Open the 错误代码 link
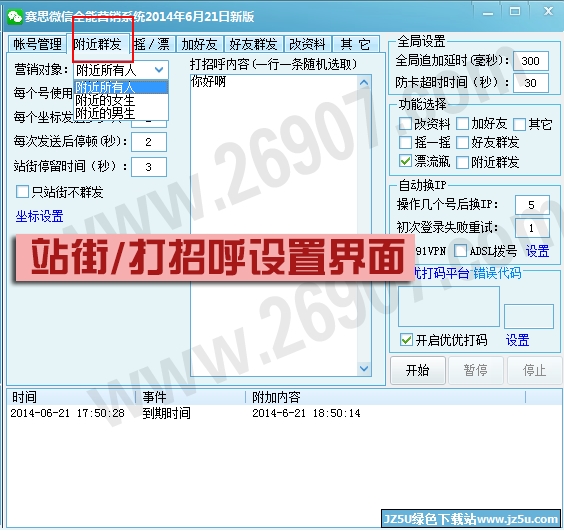This screenshot has width=564, height=531. click(497, 273)
